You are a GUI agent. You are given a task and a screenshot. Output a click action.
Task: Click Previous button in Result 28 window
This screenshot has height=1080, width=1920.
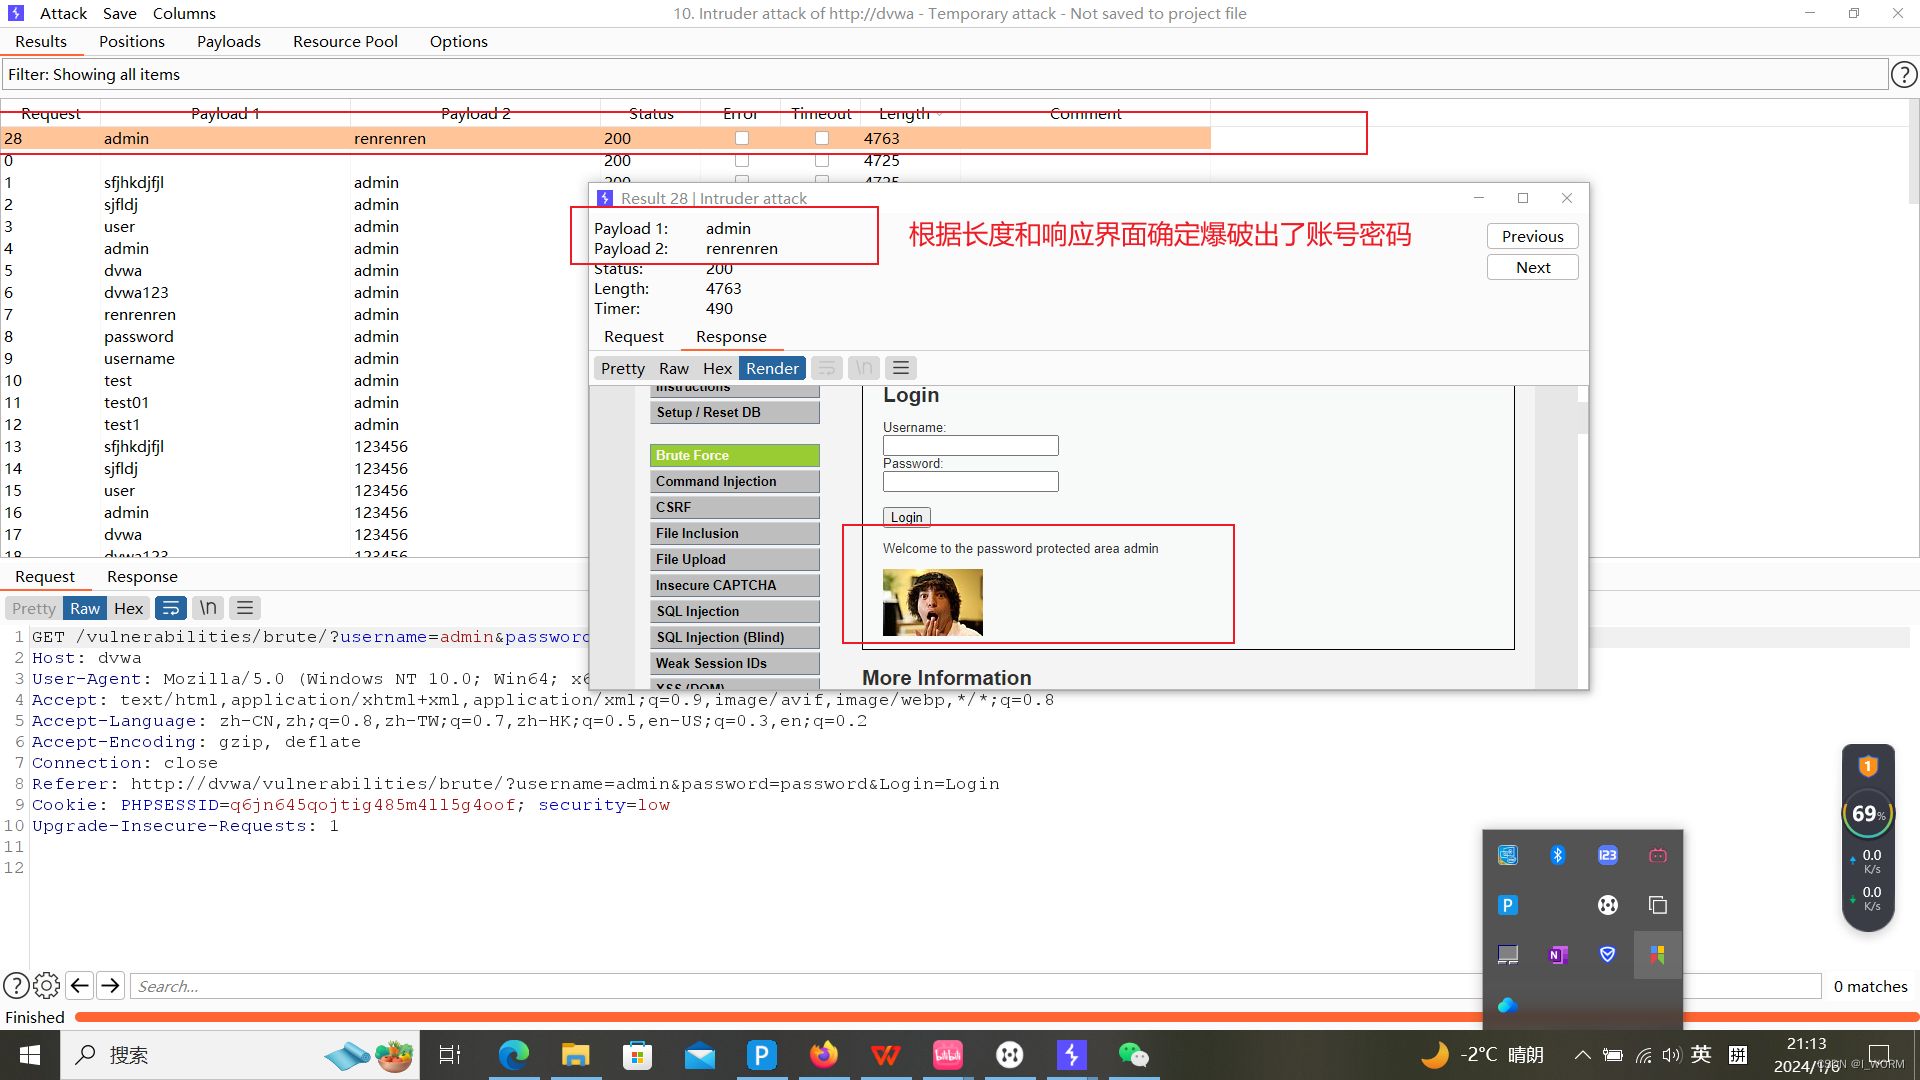[1532, 236]
